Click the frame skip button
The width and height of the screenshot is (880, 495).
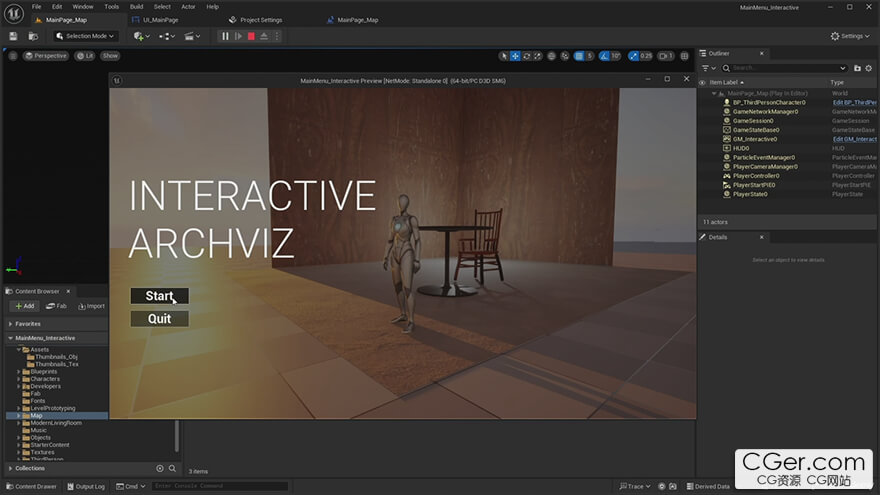coord(239,36)
